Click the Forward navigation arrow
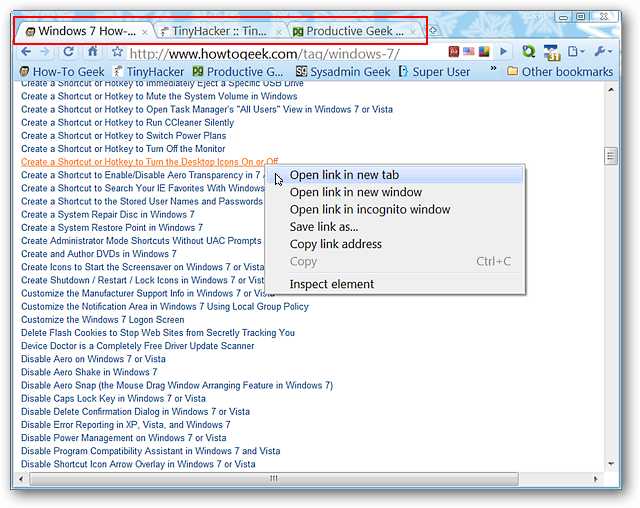Viewport: 640px width, 508px height. point(46,52)
